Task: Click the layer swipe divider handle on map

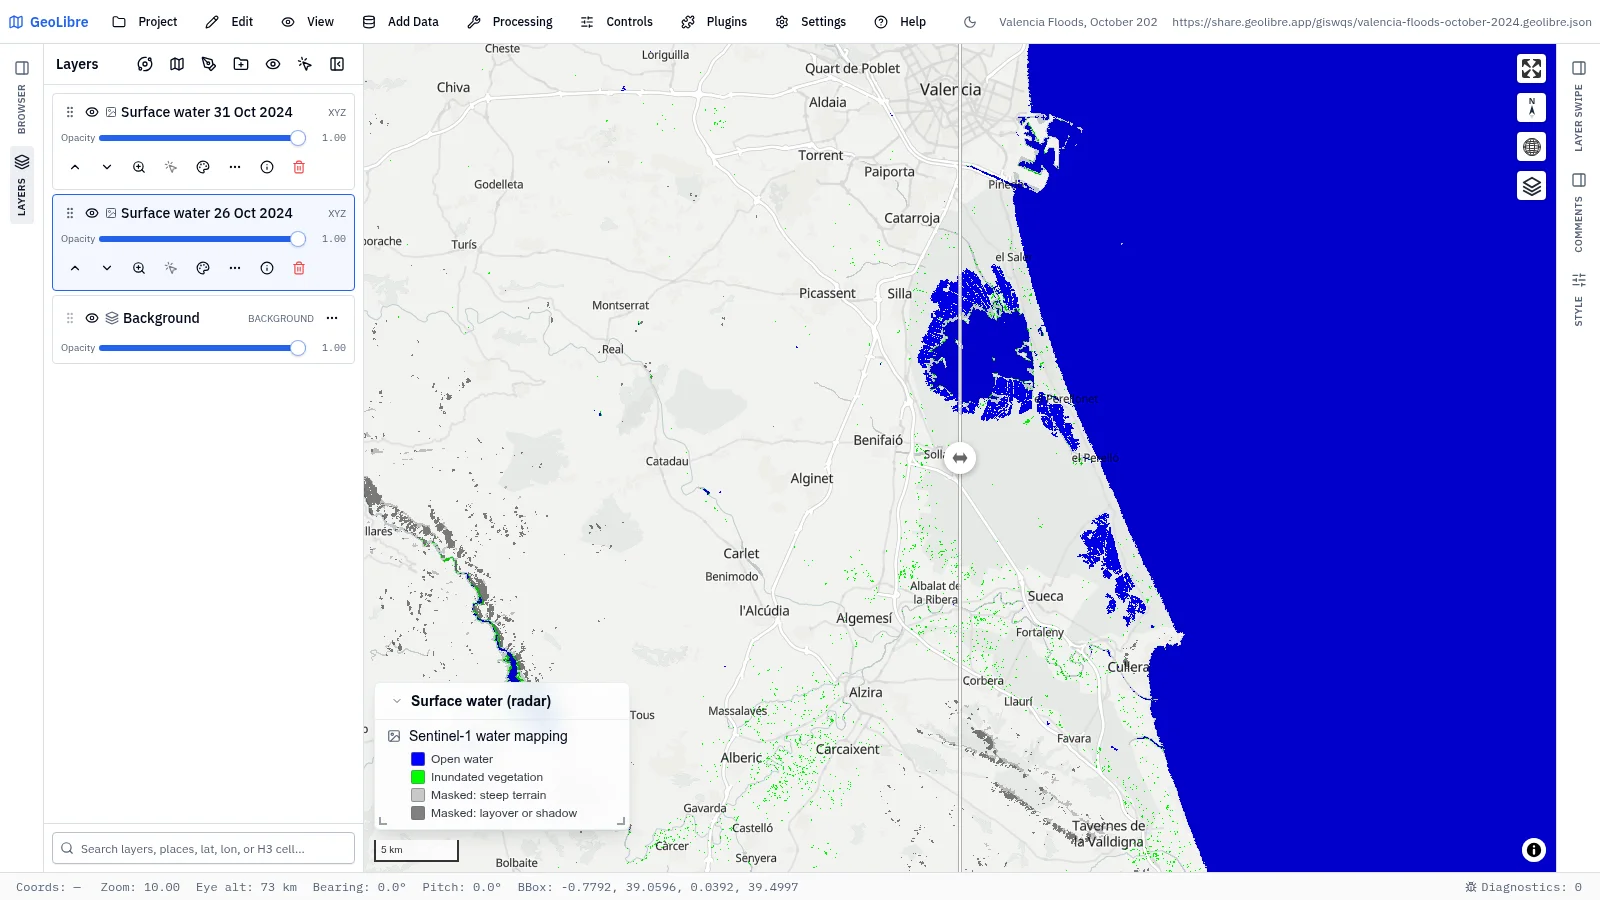Action: tap(960, 458)
